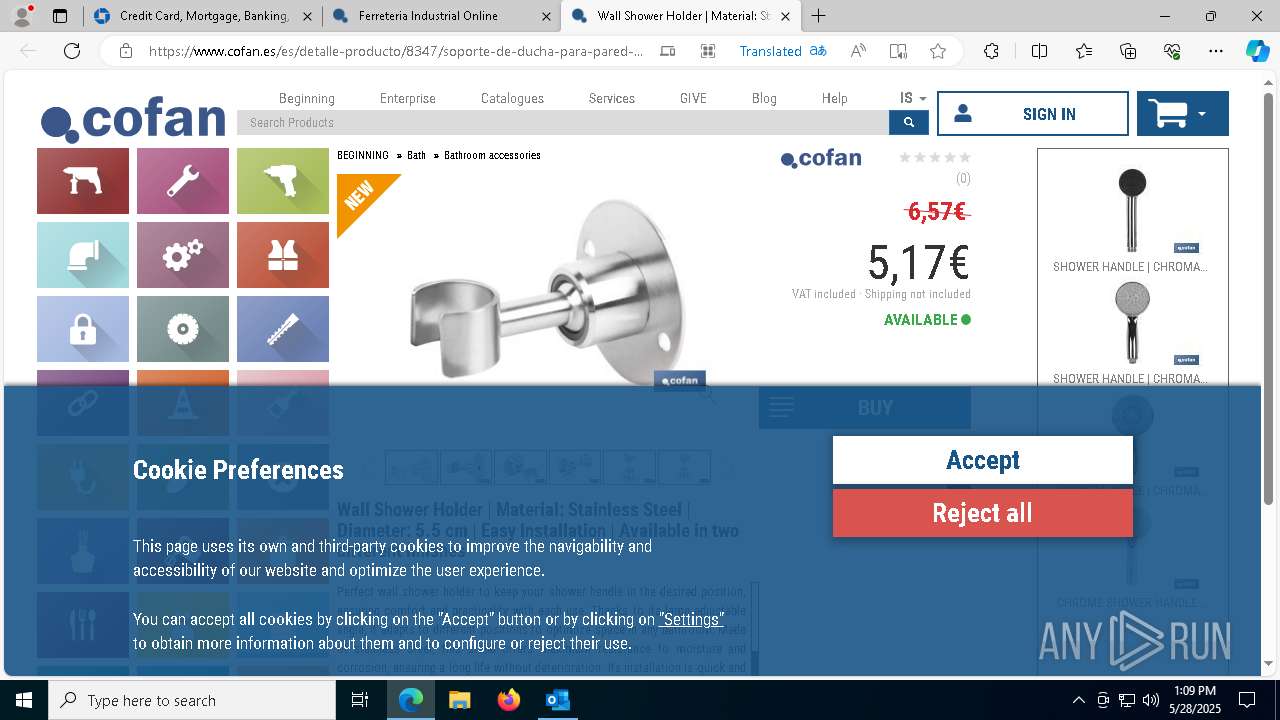Image resolution: width=1280 pixels, height=720 pixels.
Task: Open the padlock category tile
Action: point(83,329)
